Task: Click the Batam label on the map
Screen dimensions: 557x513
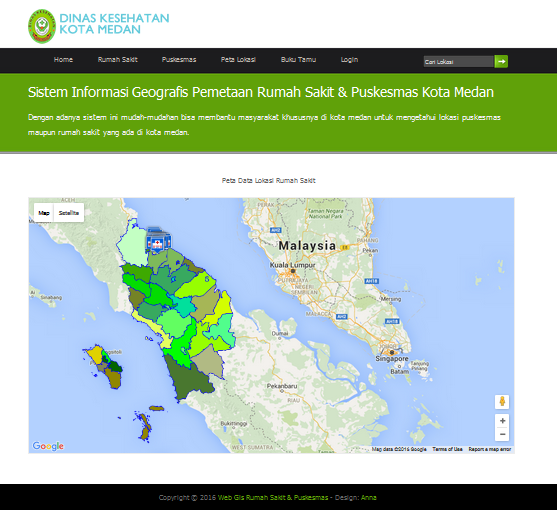Action: 400,371
